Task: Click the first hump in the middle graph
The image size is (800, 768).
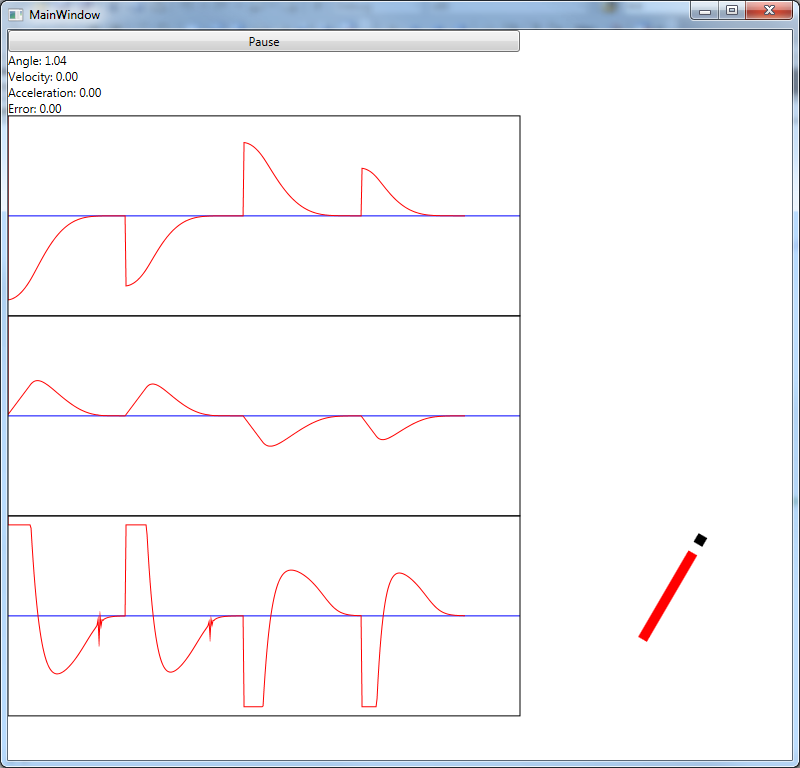Action: click(37, 381)
